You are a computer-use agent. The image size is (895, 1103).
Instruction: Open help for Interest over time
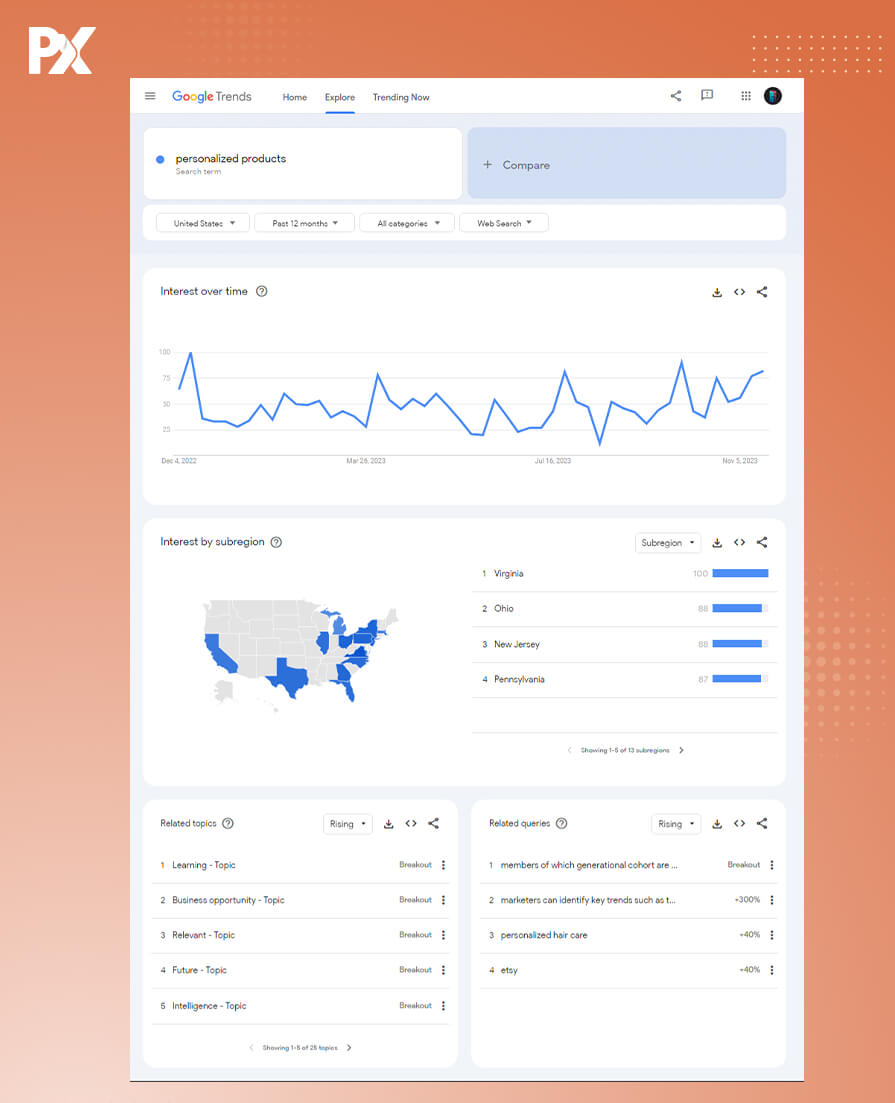[x=262, y=292]
